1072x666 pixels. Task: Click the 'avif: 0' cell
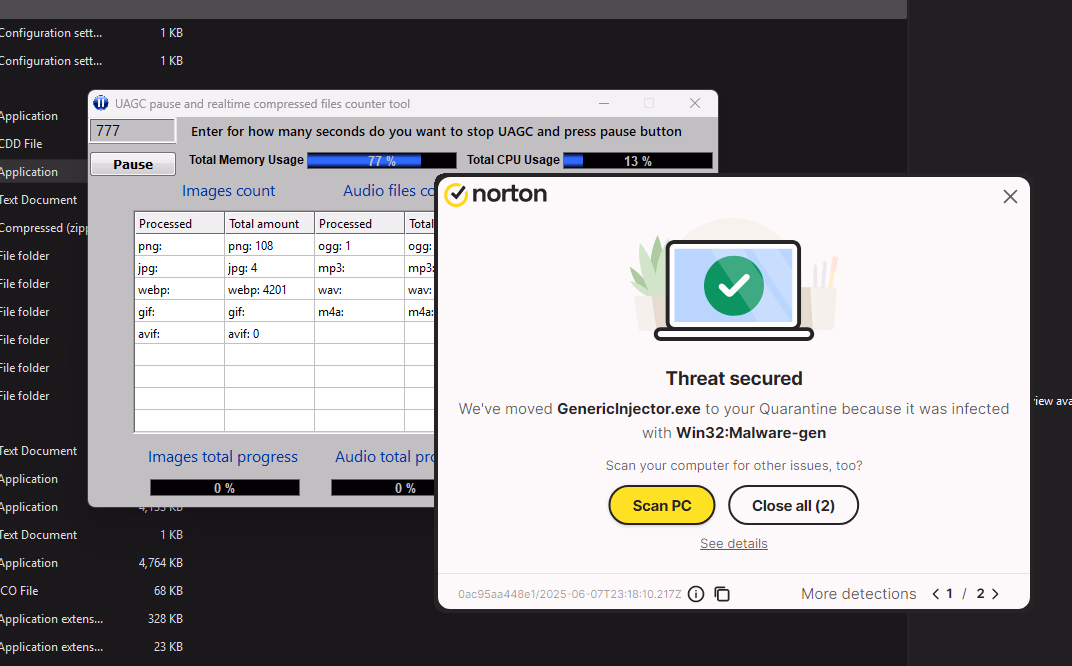point(269,334)
